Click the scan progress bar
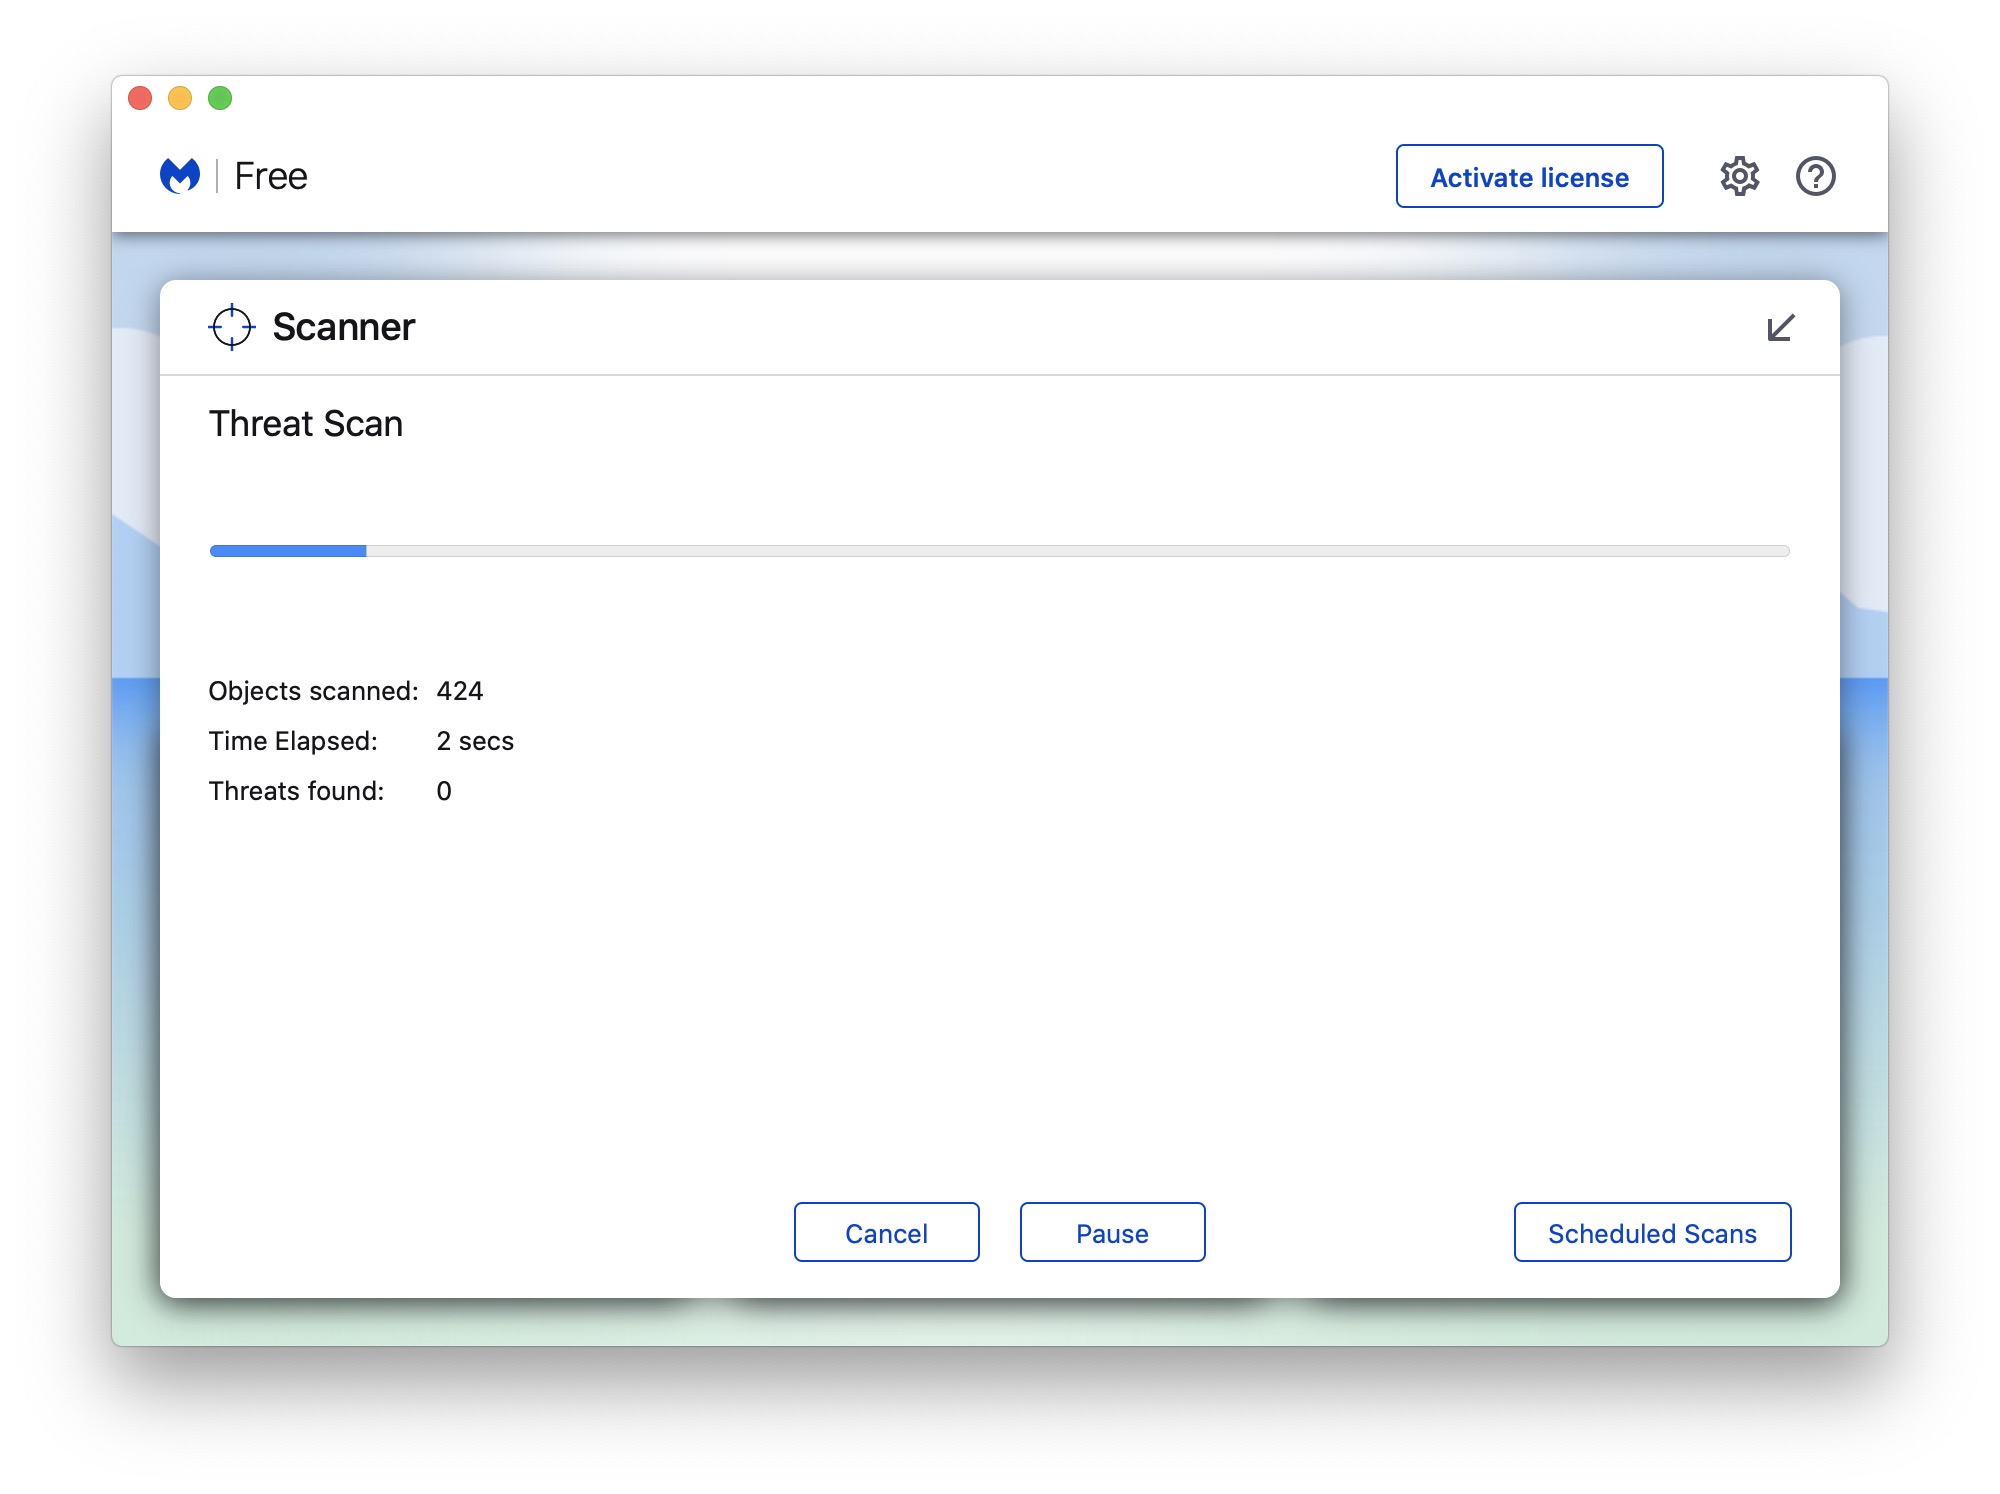The height and width of the screenshot is (1494, 2000). 1000,551
